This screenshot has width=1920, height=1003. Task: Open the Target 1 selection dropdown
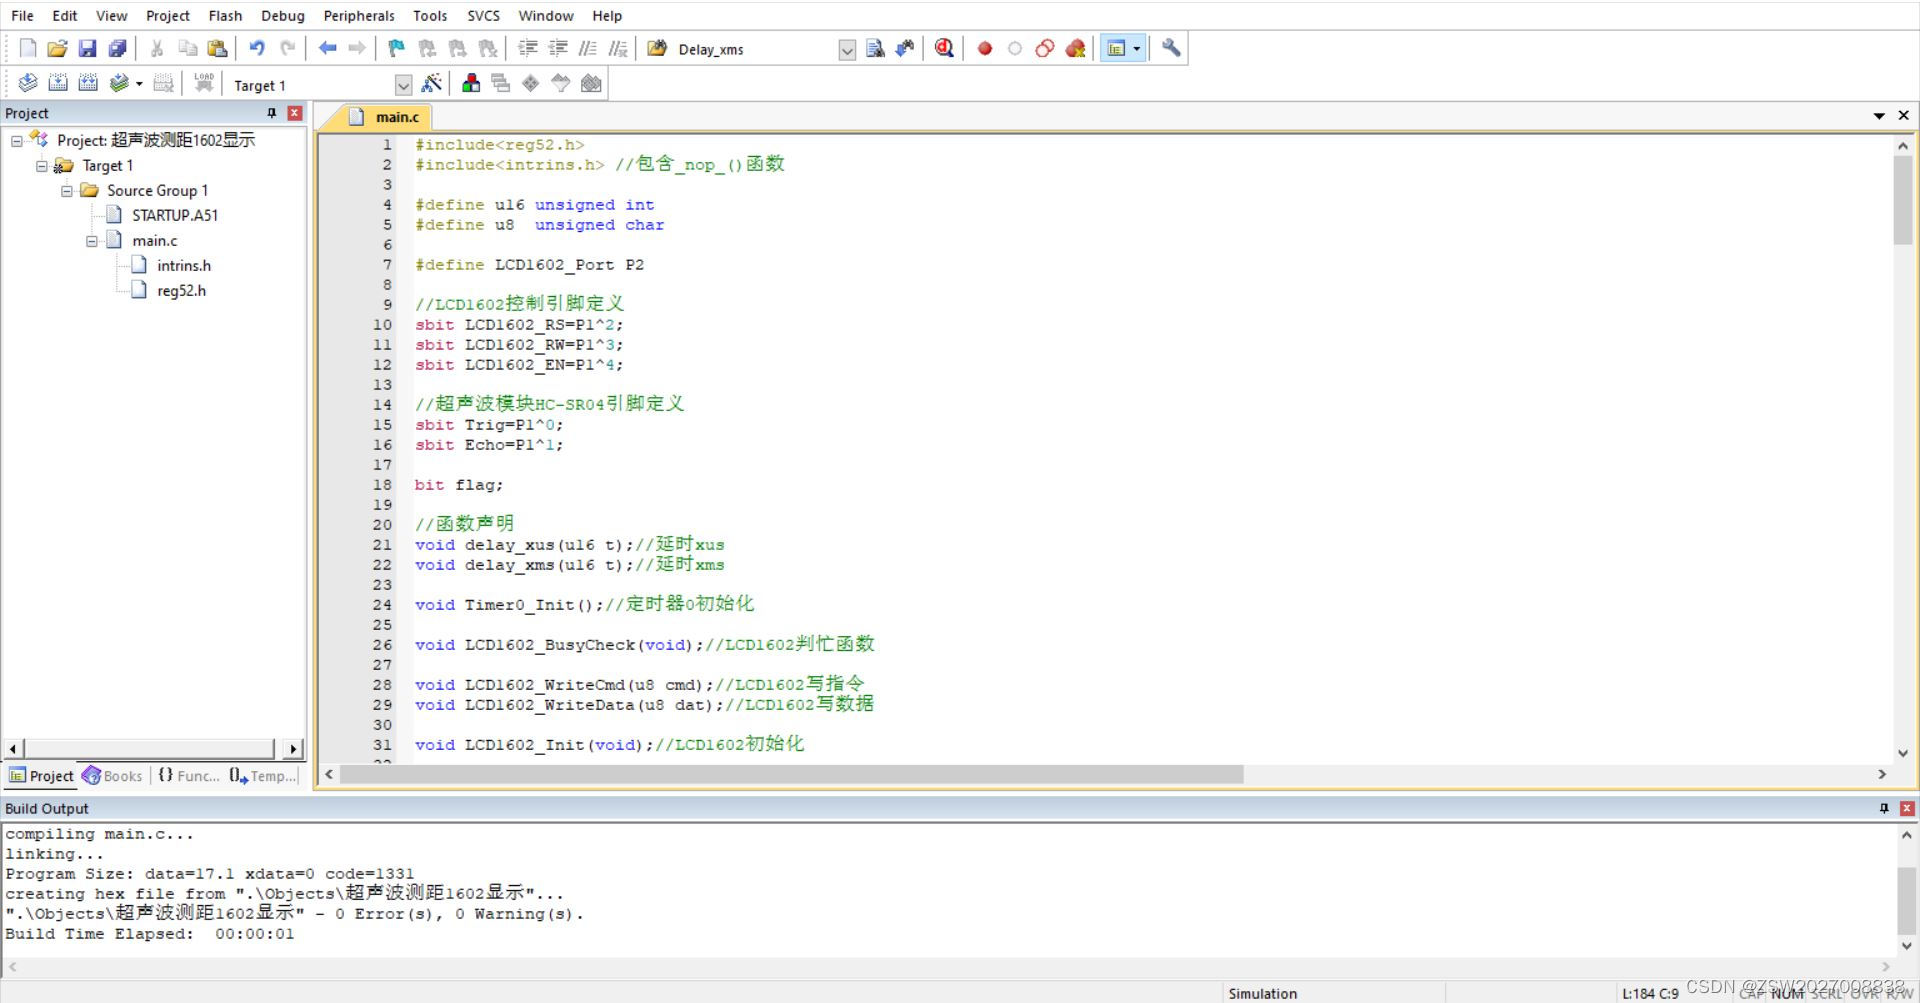pyautogui.click(x=403, y=85)
